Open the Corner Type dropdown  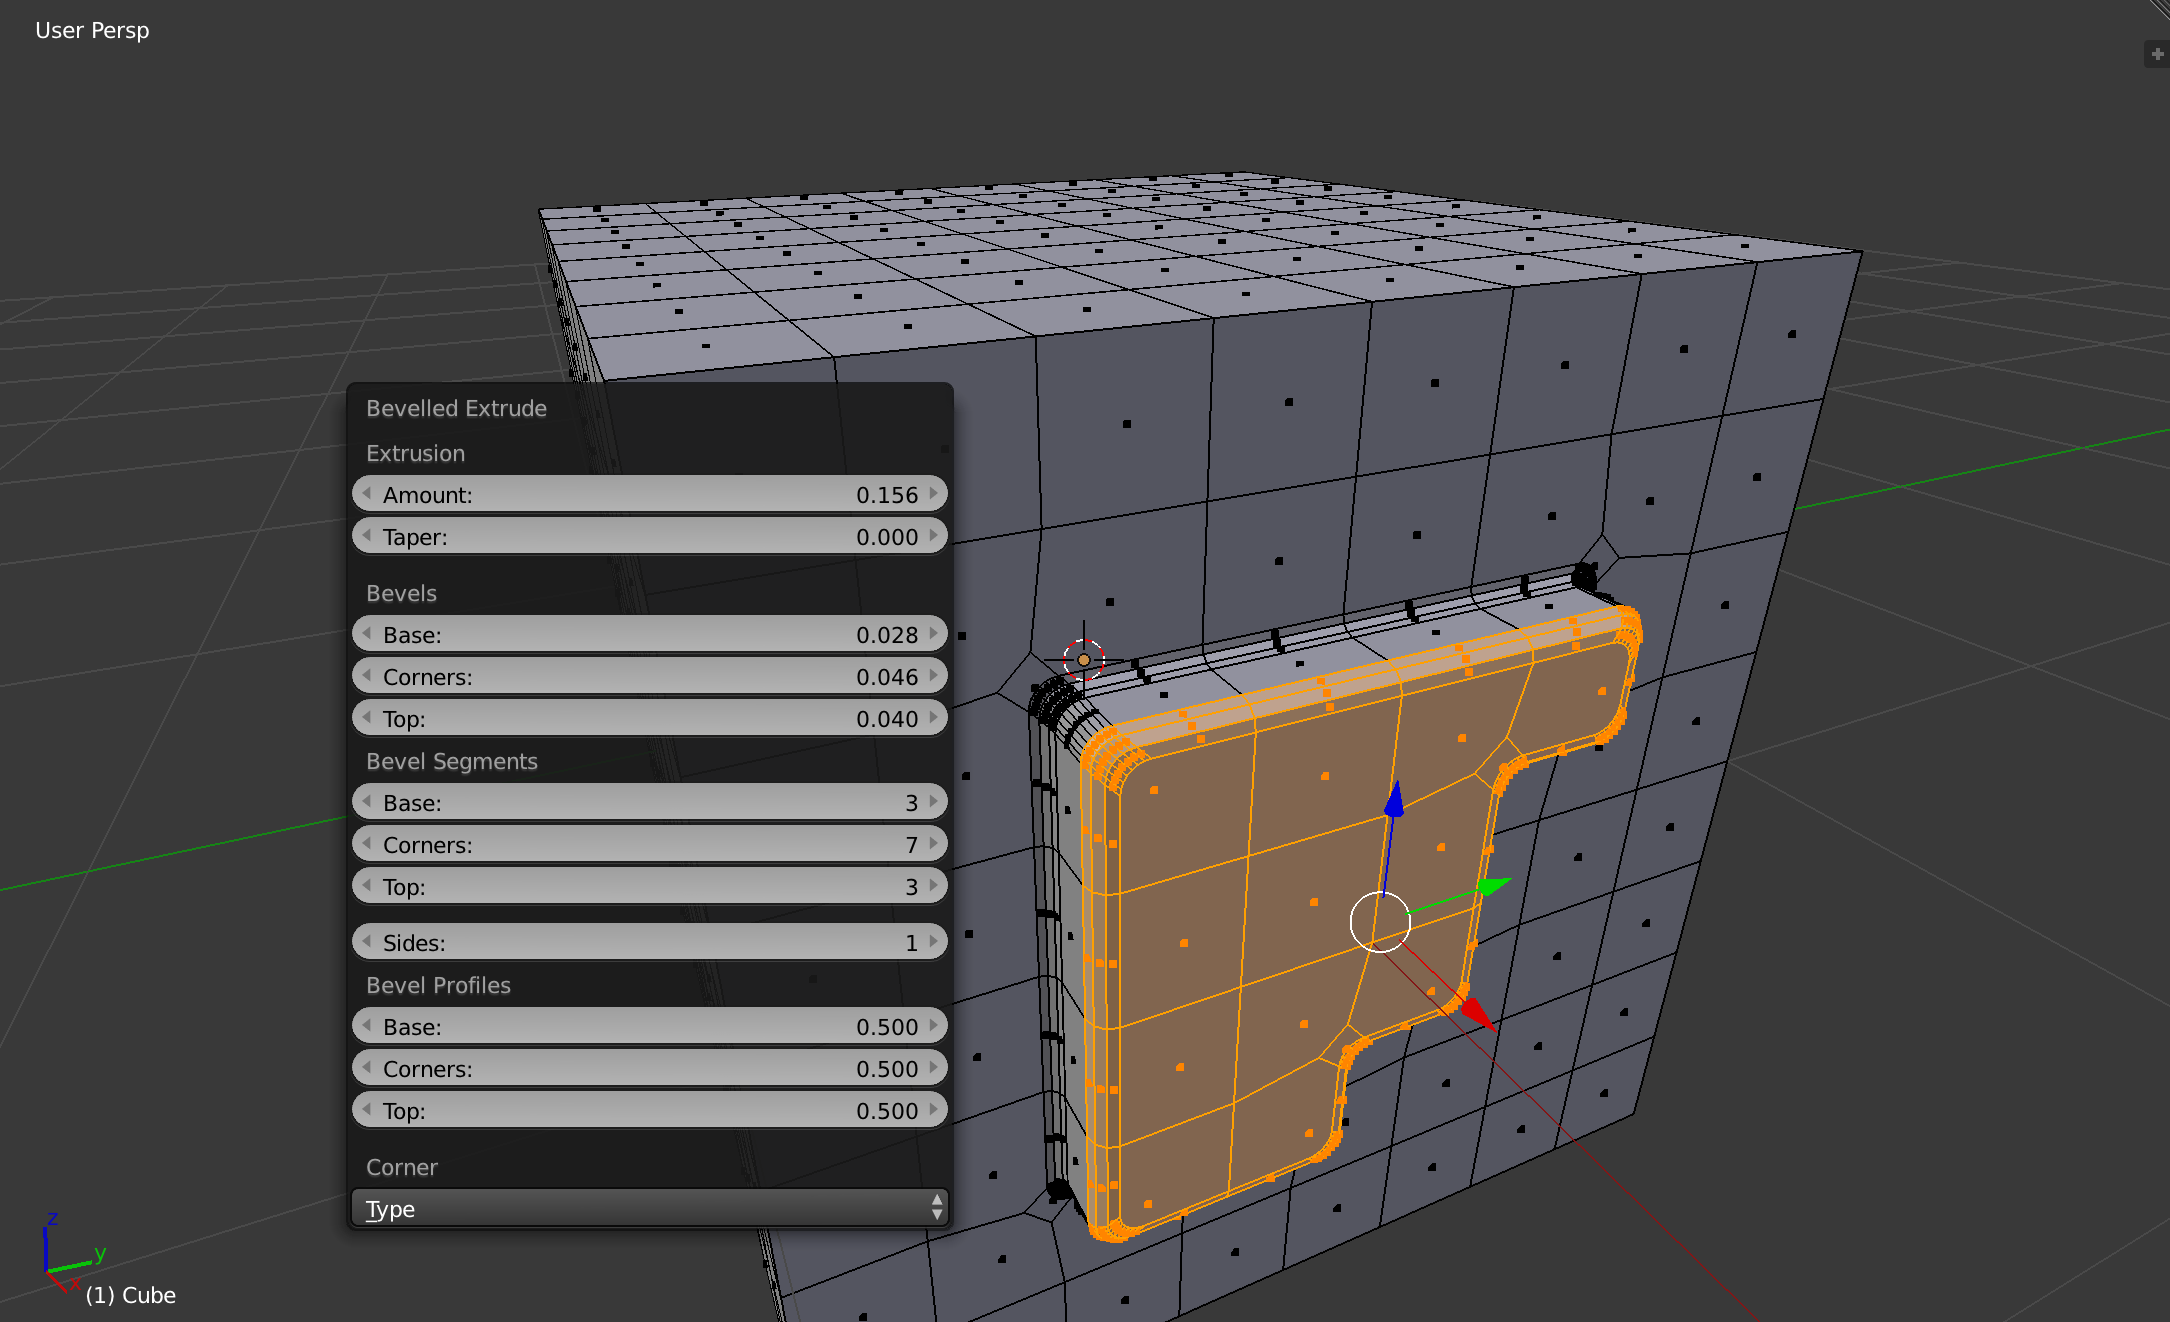[649, 1208]
